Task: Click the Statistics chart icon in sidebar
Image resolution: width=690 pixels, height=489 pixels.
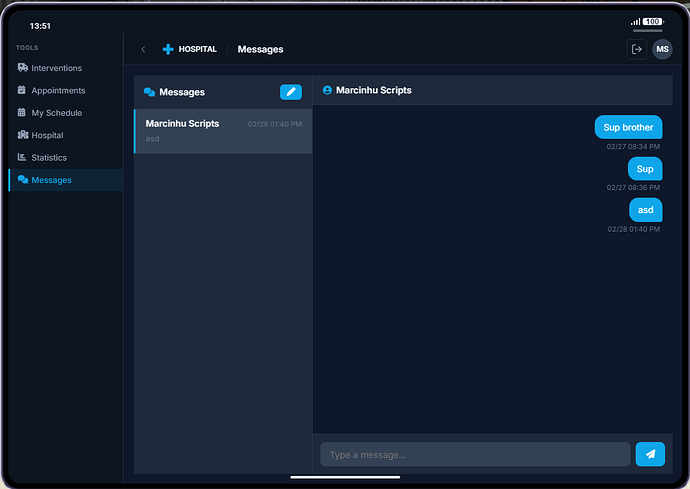Action: [23, 157]
